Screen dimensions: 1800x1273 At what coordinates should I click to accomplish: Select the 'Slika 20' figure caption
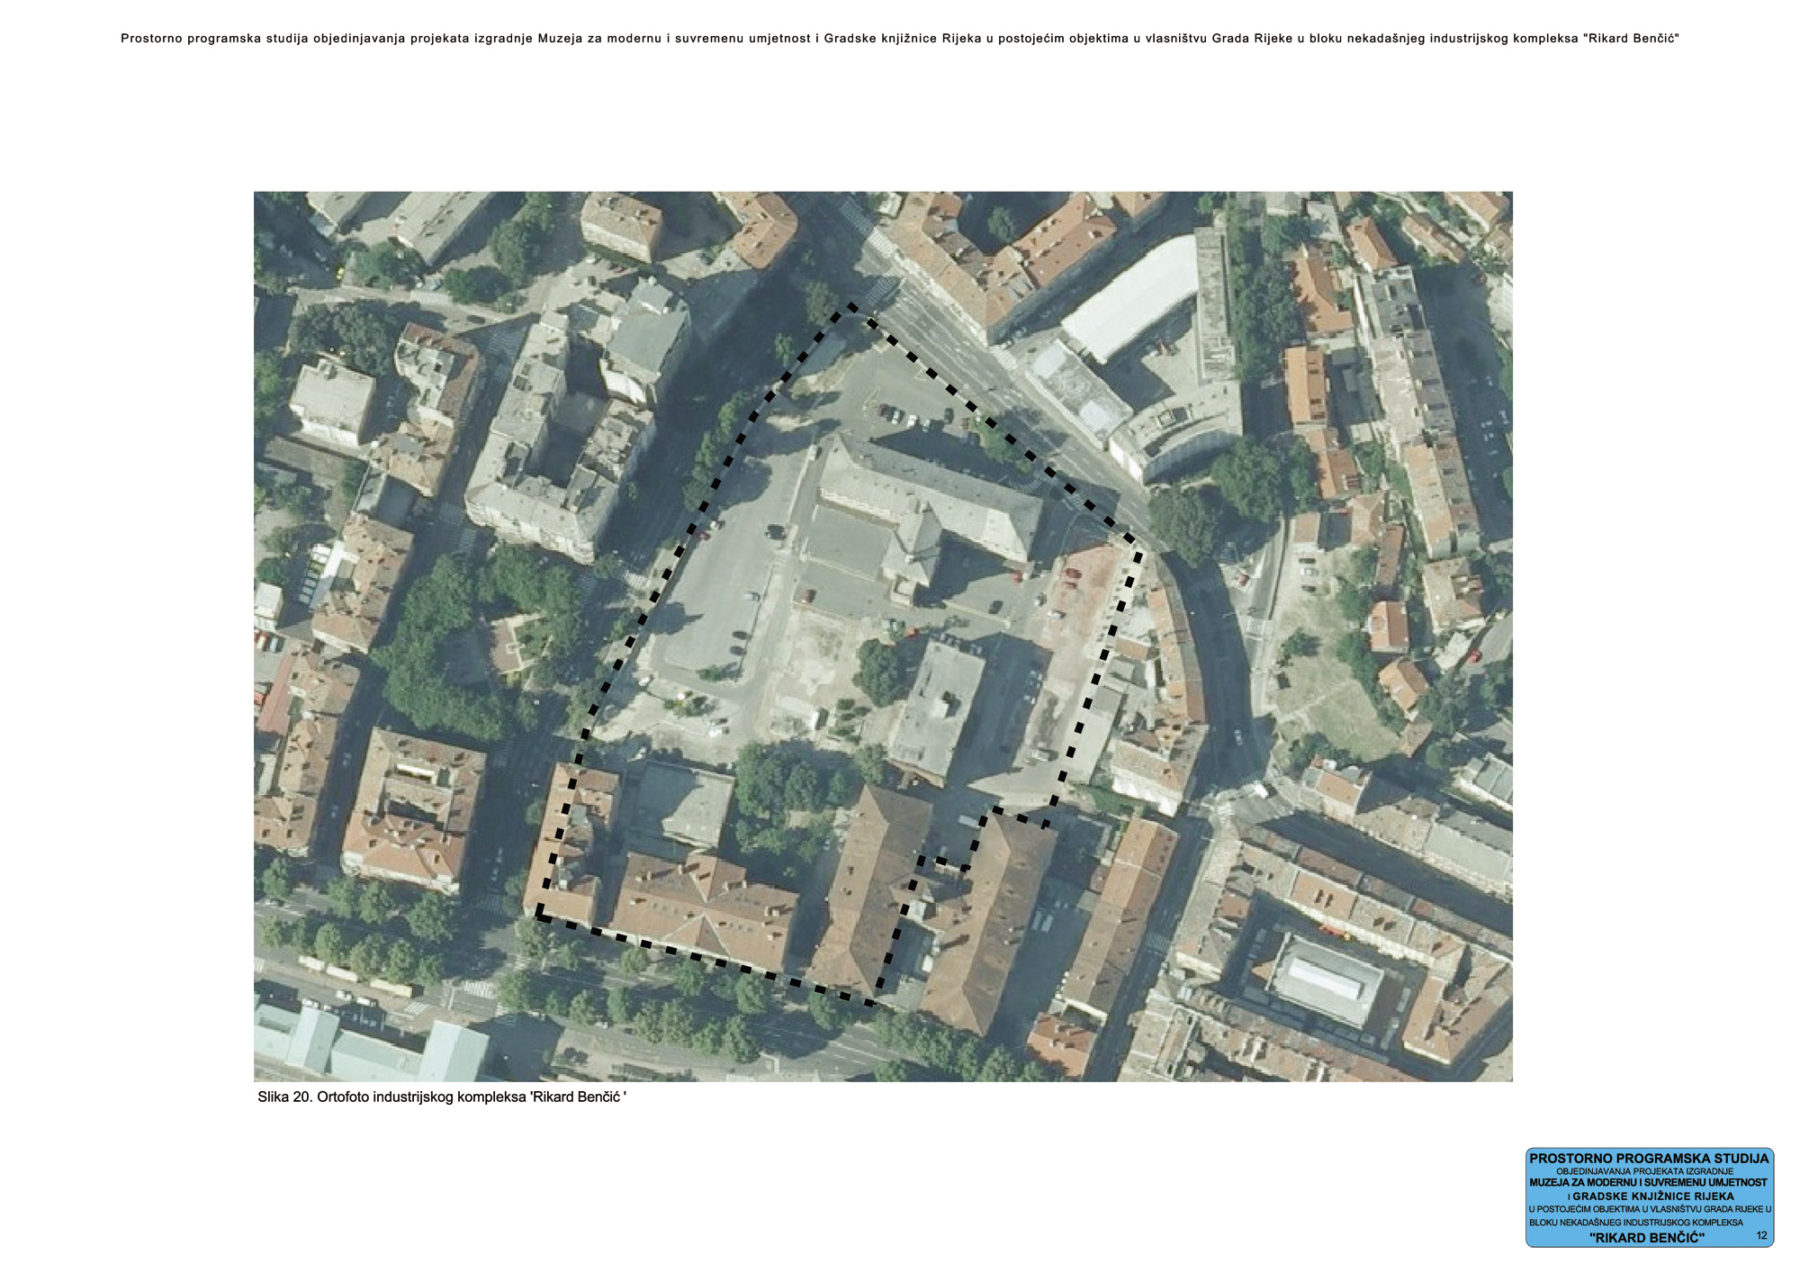tap(441, 1097)
